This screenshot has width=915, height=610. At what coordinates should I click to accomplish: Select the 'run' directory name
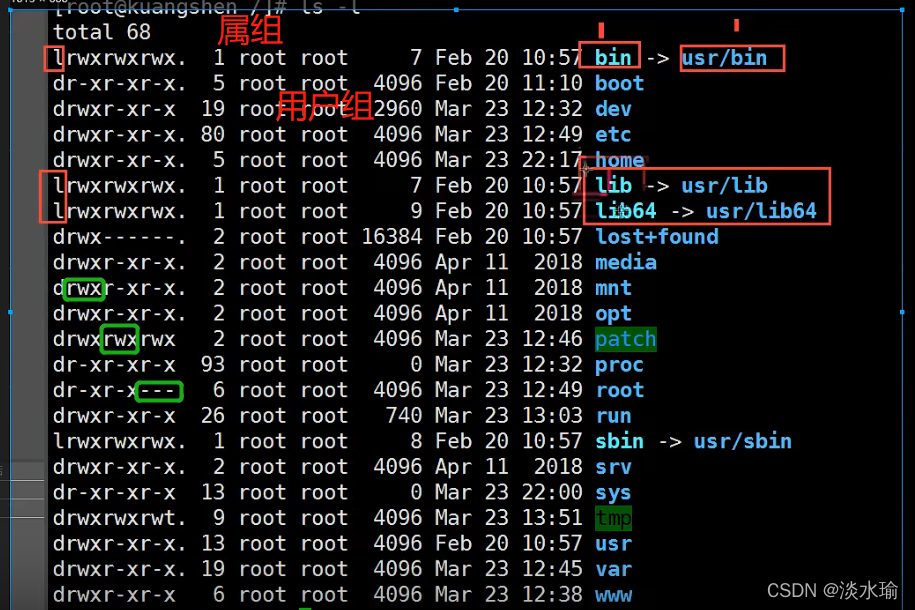[613, 416]
